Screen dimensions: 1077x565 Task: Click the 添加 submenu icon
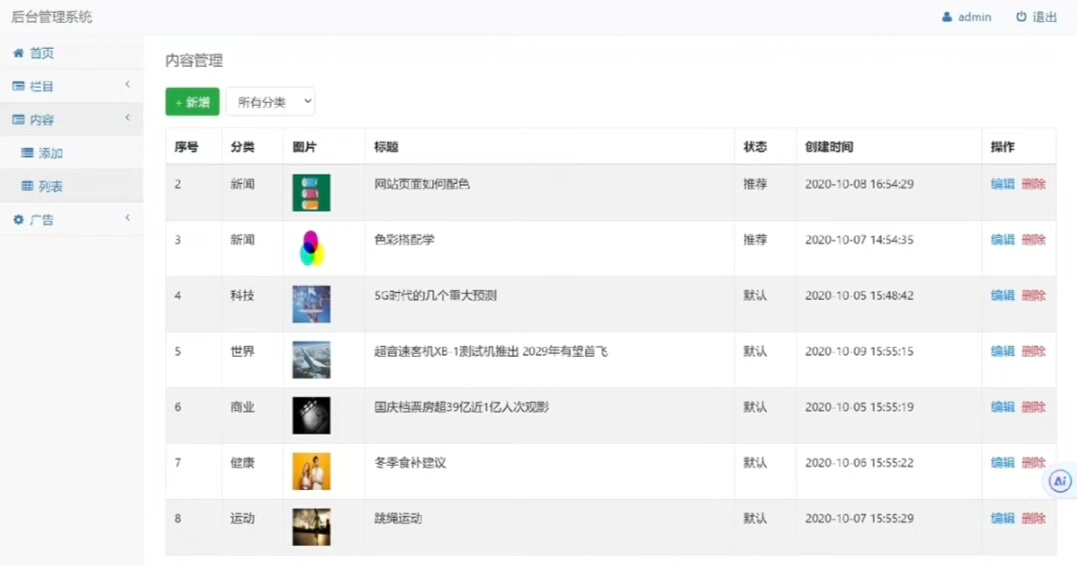coord(28,153)
